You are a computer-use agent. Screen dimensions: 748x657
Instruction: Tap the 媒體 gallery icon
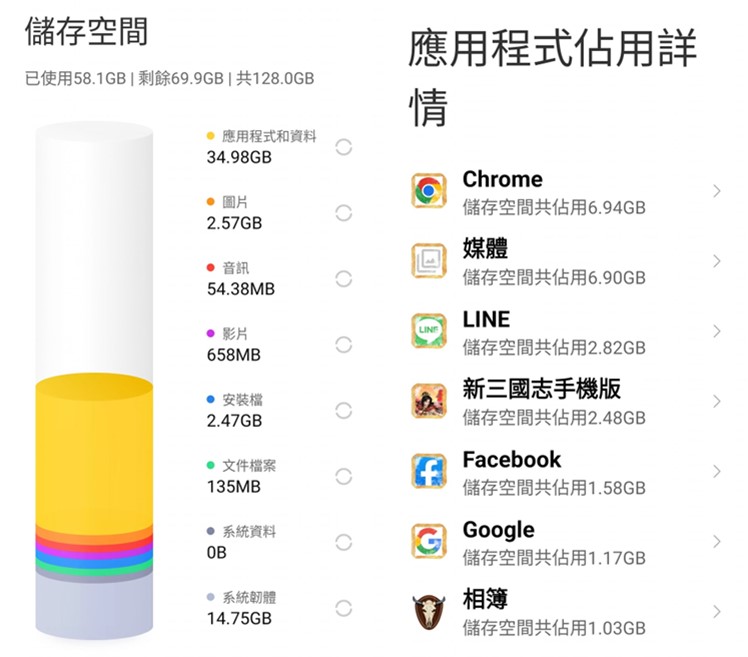tap(429, 261)
